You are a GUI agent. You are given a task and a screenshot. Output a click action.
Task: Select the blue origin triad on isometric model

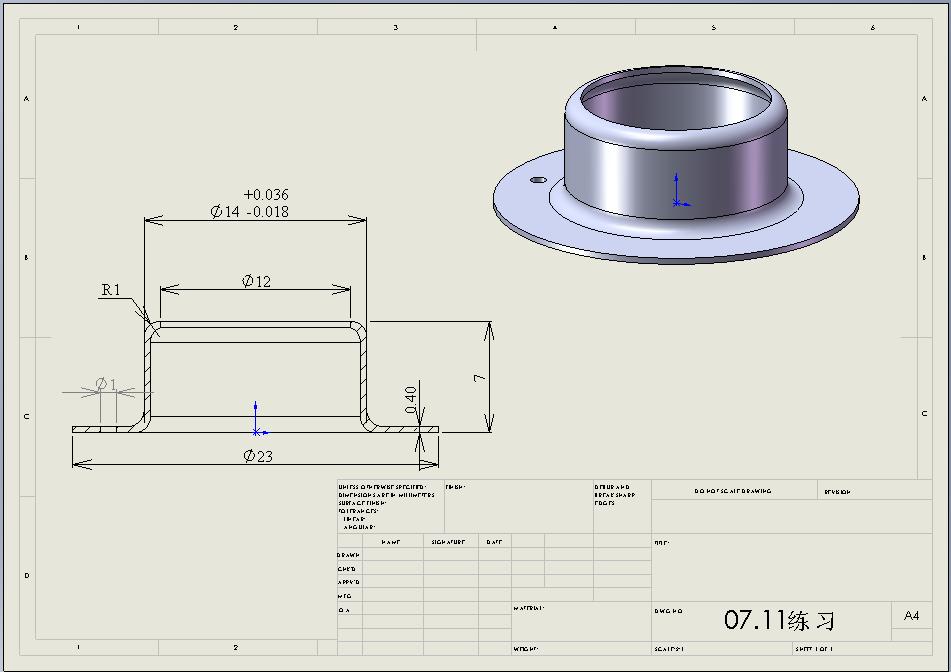tap(680, 190)
